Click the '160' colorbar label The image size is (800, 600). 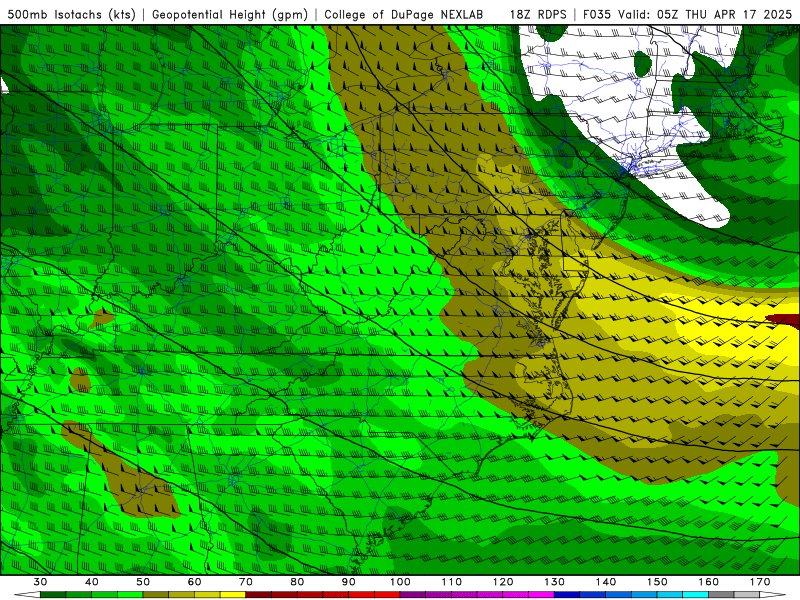click(x=709, y=582)
